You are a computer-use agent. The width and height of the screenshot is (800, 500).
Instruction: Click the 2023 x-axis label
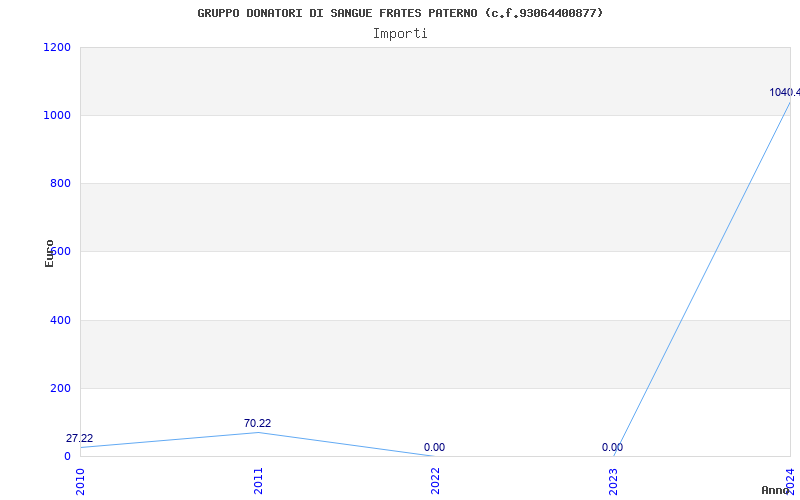pos(613,481)
